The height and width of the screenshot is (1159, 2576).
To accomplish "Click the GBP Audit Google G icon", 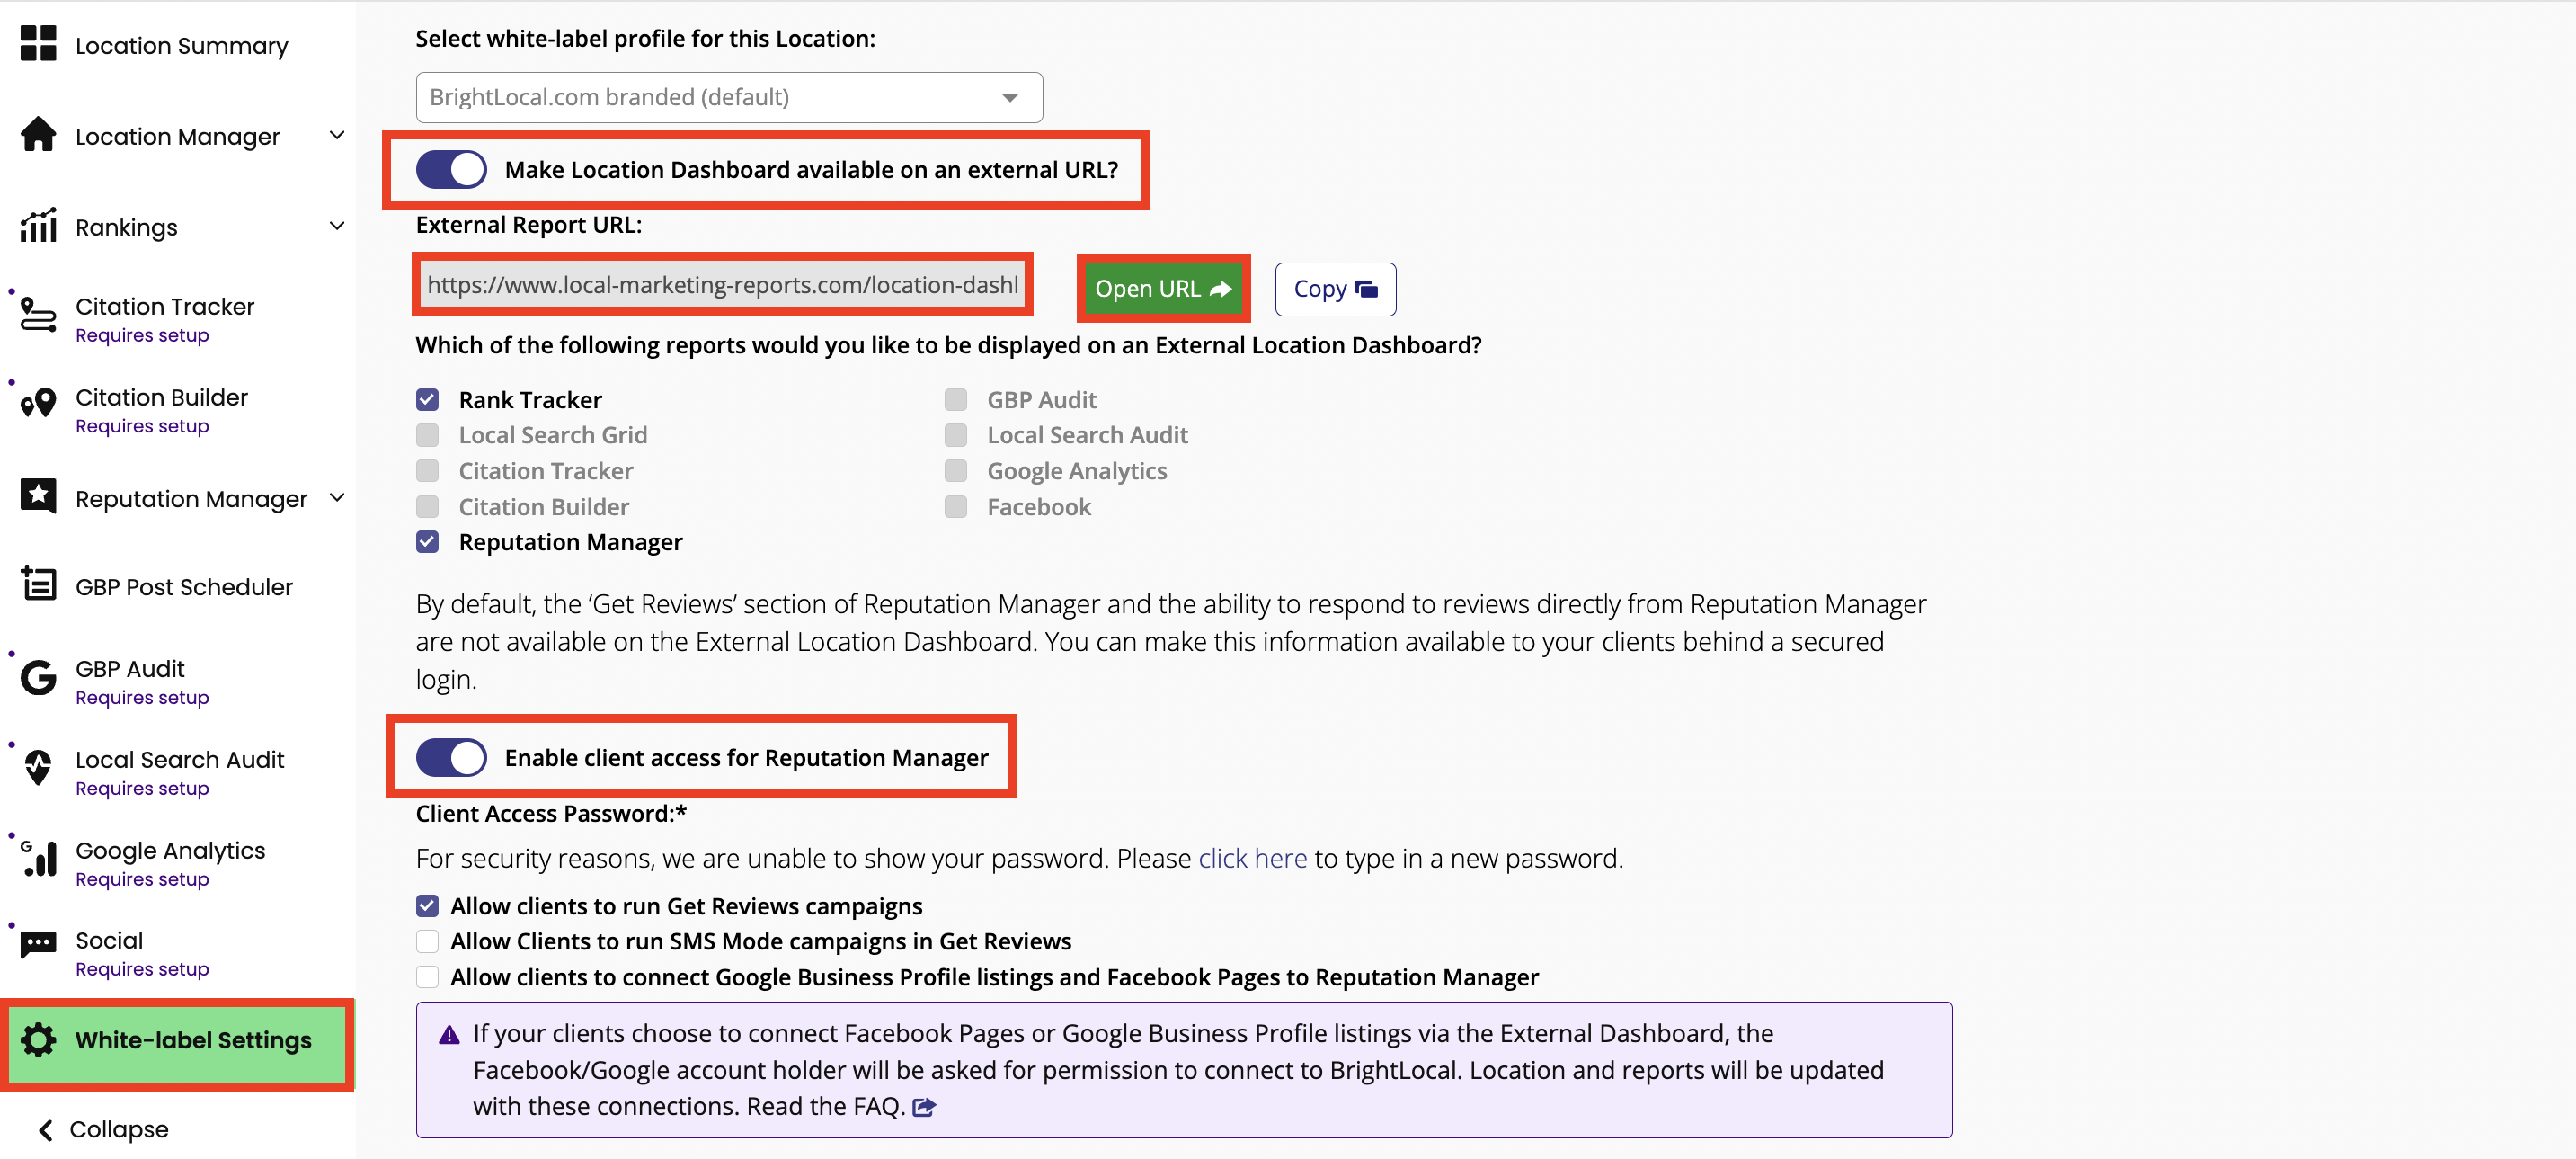I will point(38,677).
